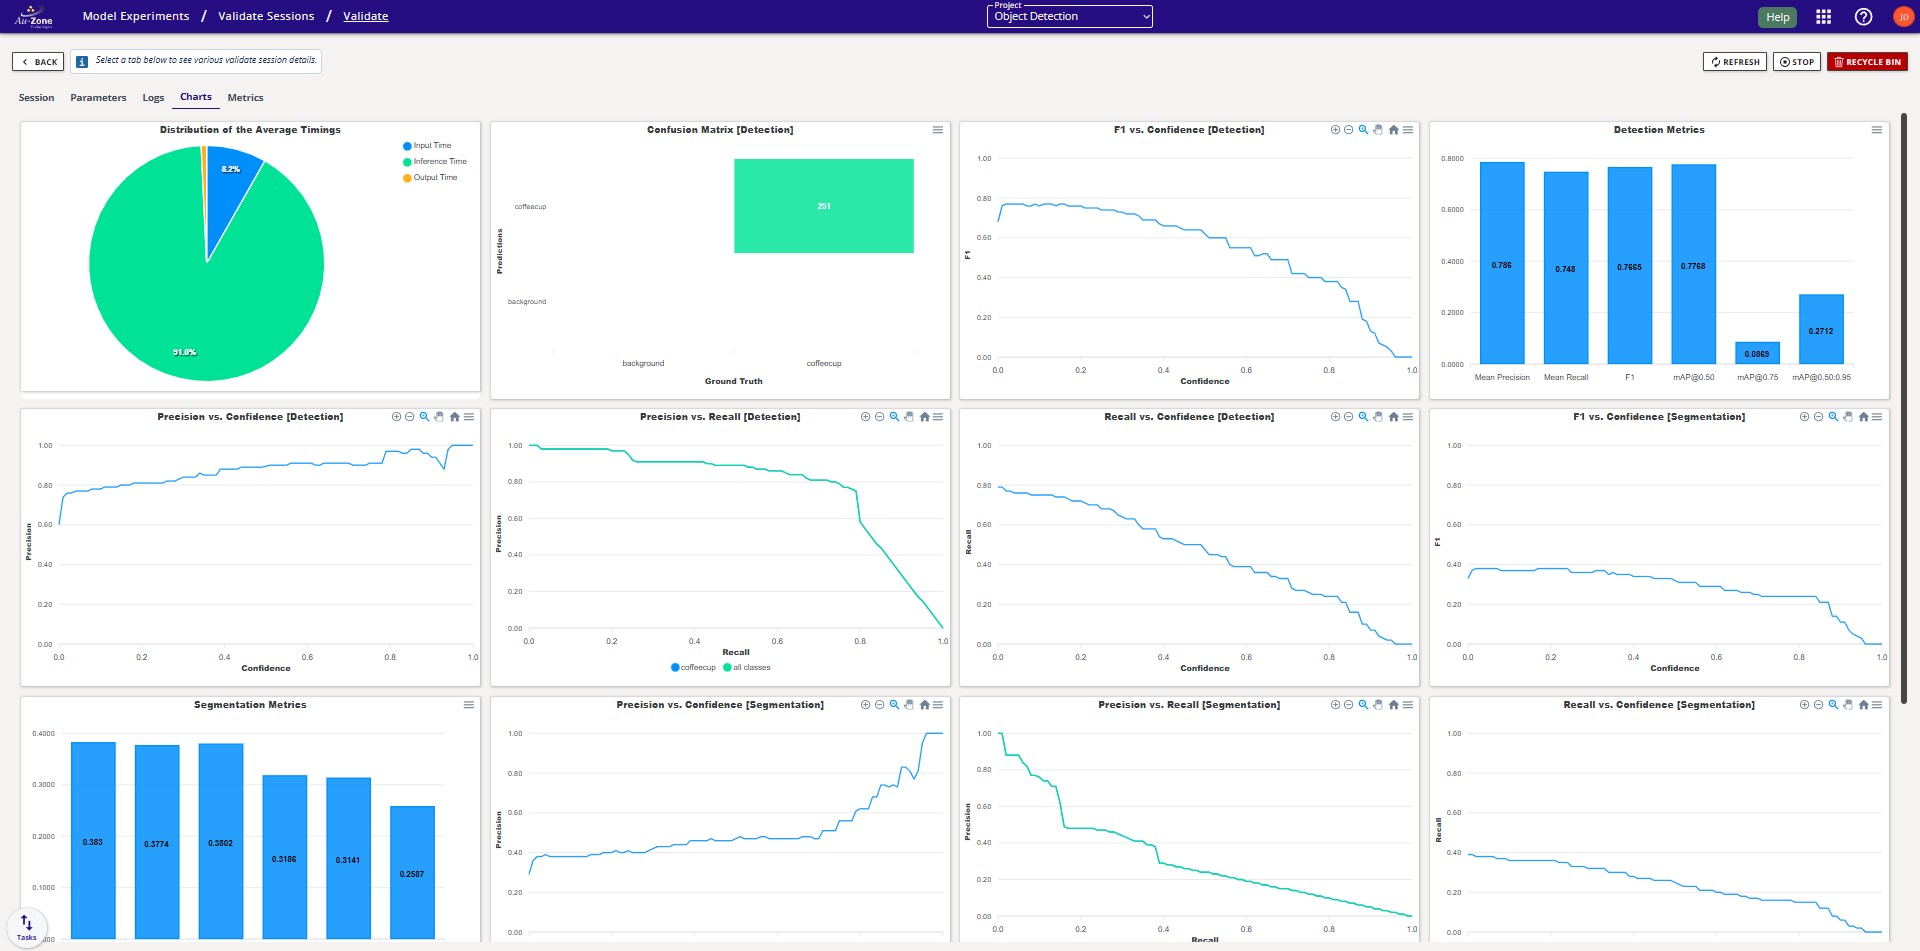Click the REFRESH button
This screenshot has height=951, width=1920.
tap(1735, 61)
